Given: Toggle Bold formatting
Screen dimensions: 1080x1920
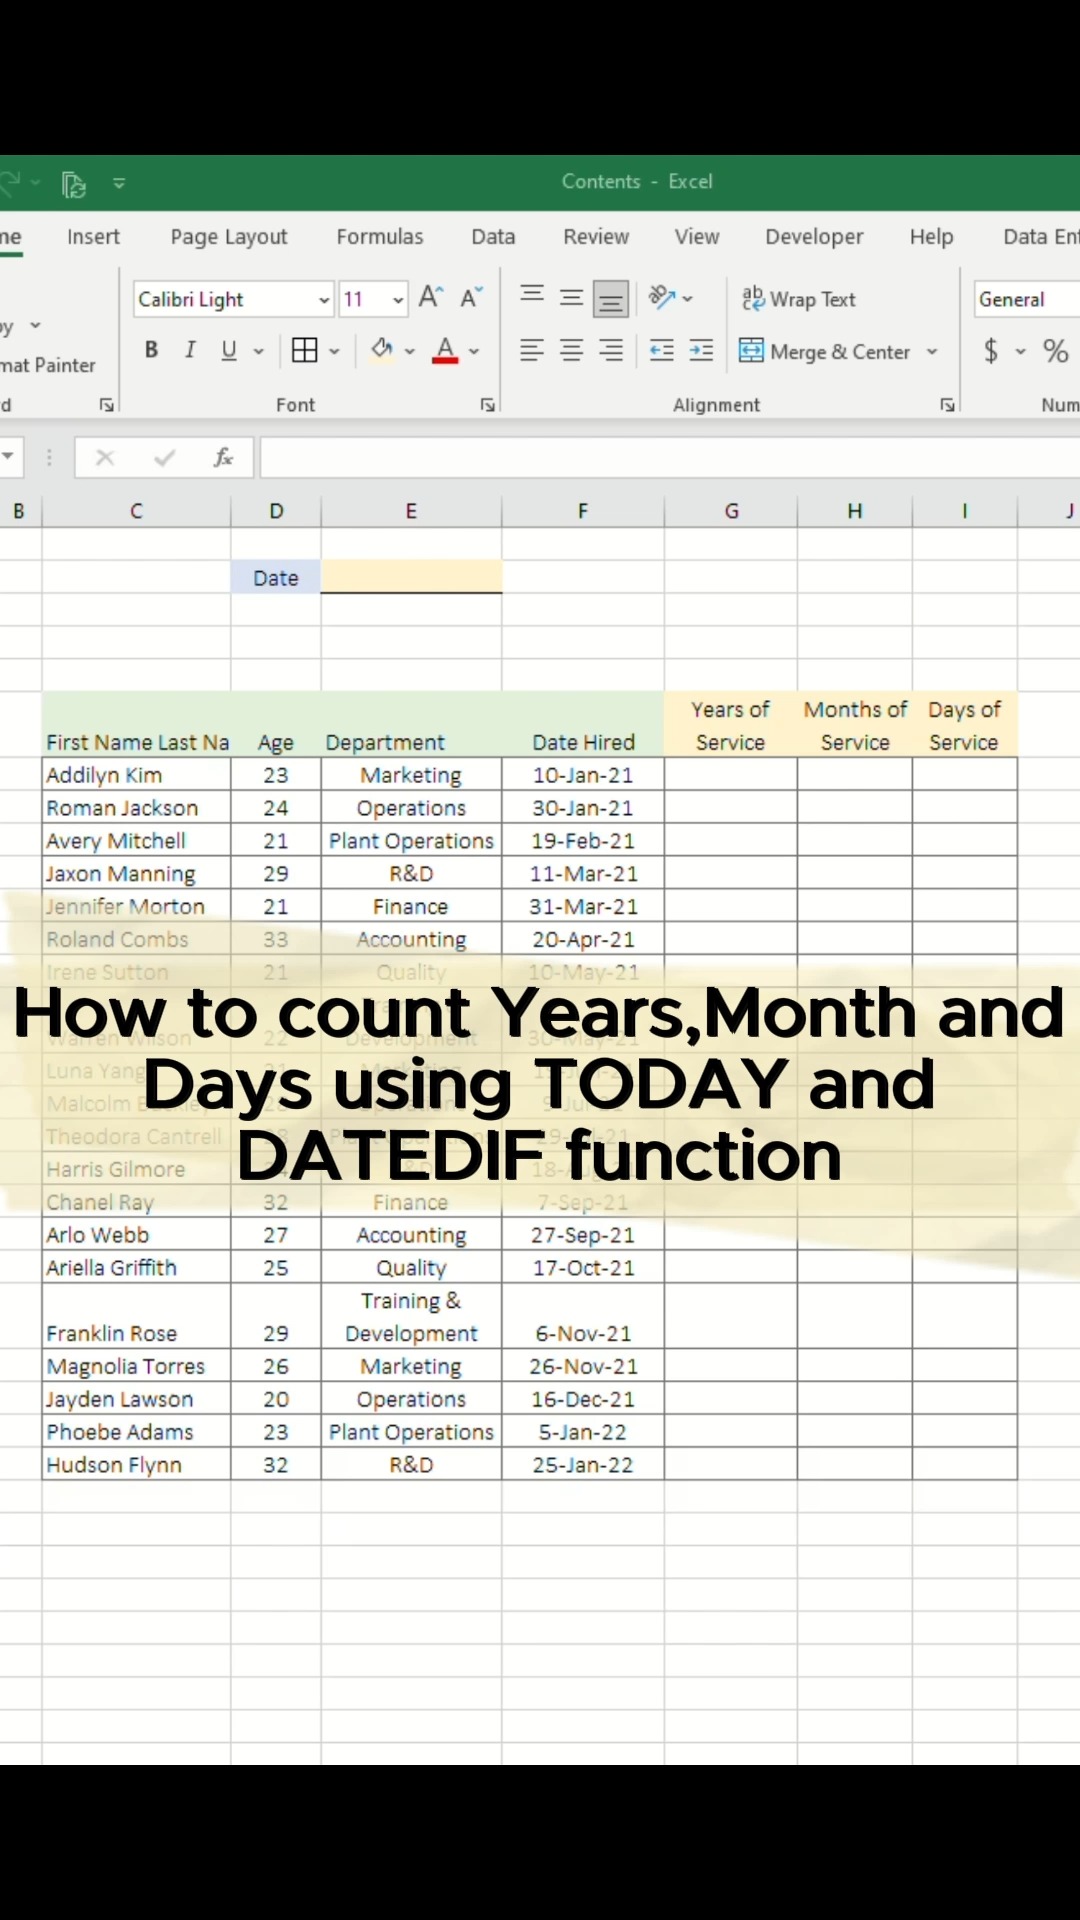Looking at the screenshot, I should (151, 350).
